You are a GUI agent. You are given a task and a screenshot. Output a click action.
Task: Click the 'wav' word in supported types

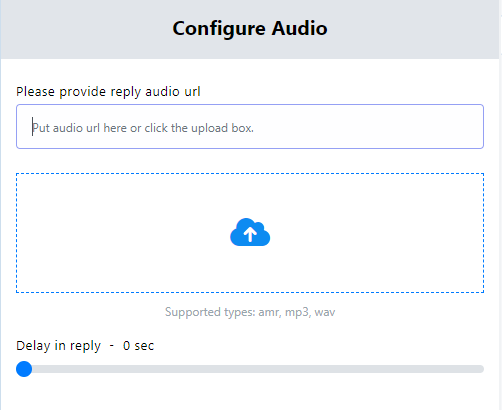point(325,313)
